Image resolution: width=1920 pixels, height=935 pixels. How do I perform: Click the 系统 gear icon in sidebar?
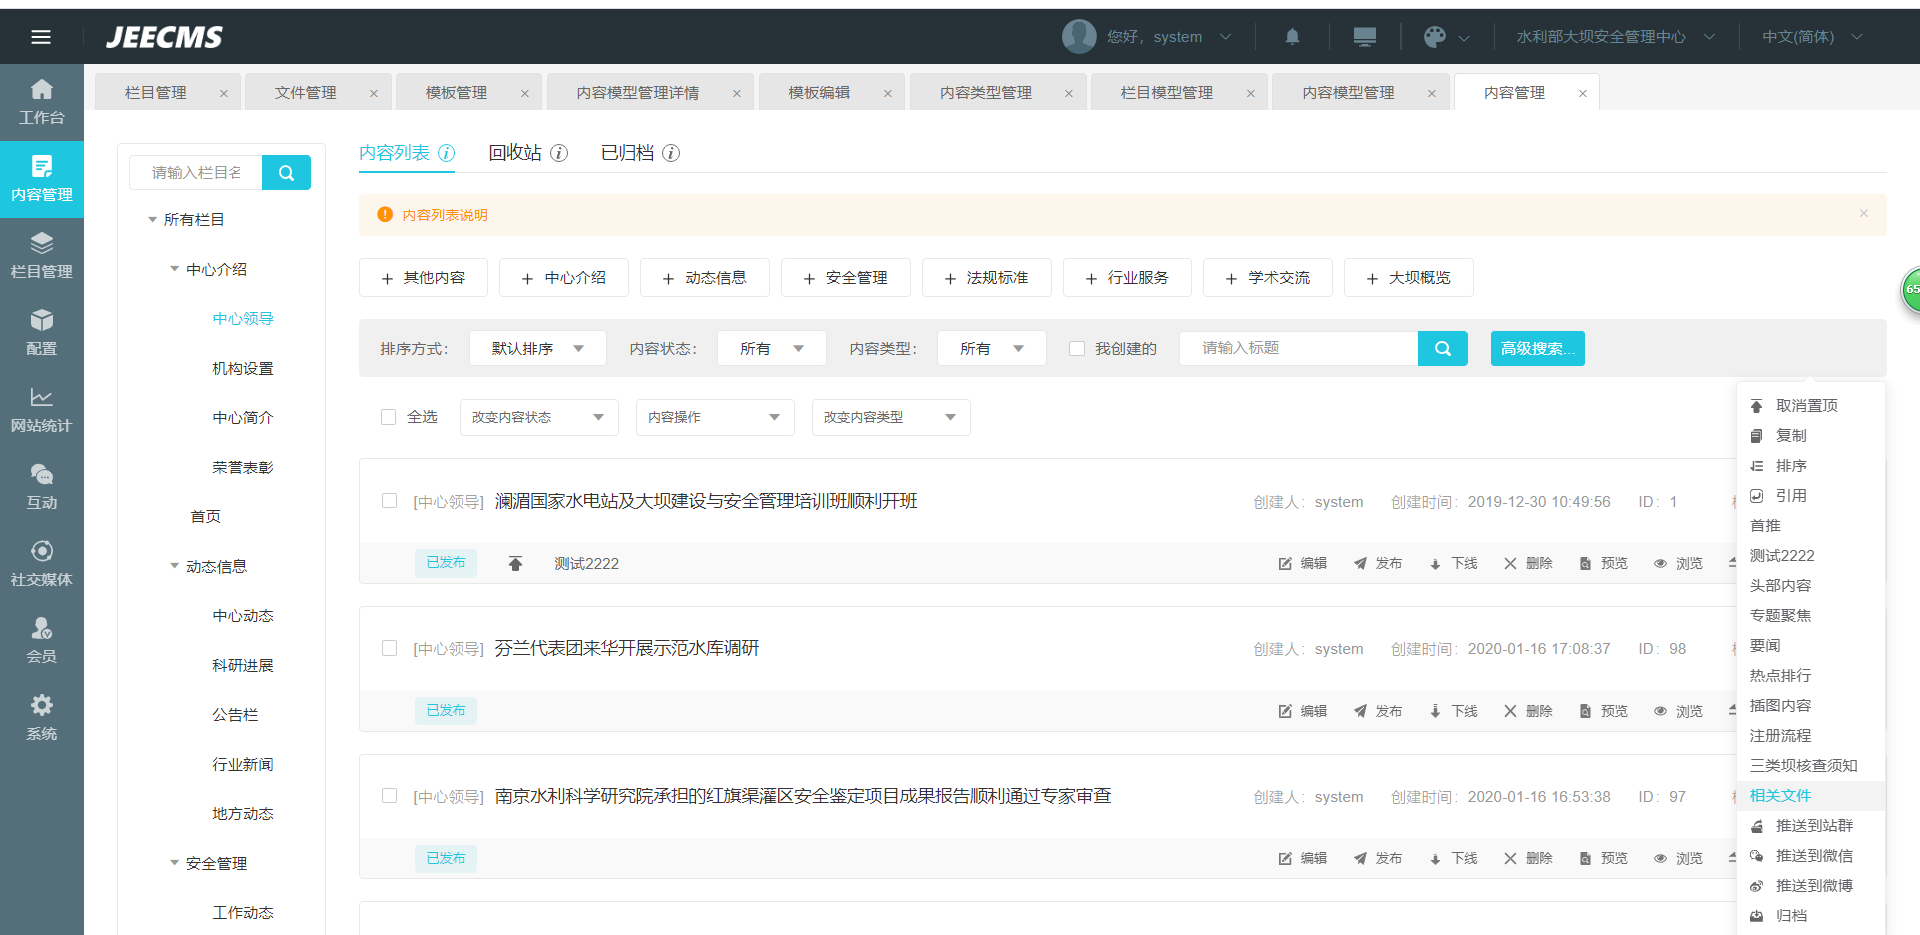pyautogui.click(x=41, y=705)
